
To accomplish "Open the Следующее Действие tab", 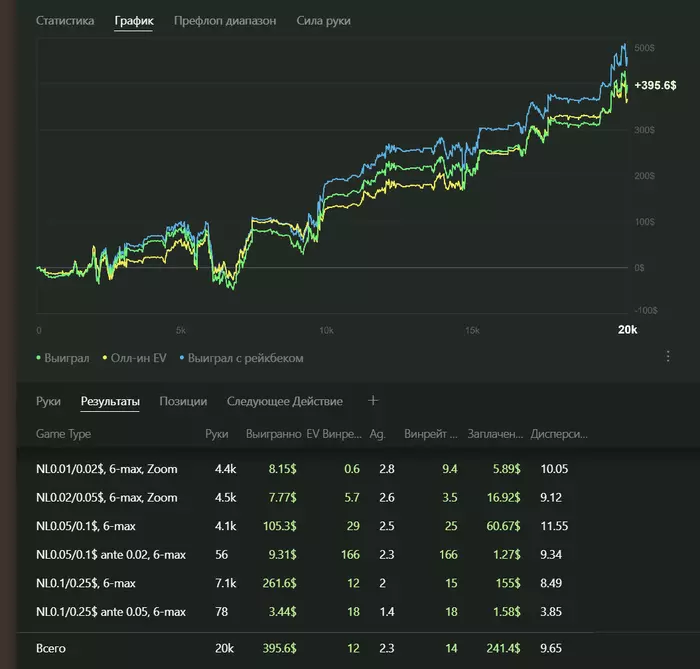I will click(x=285, y=401).
